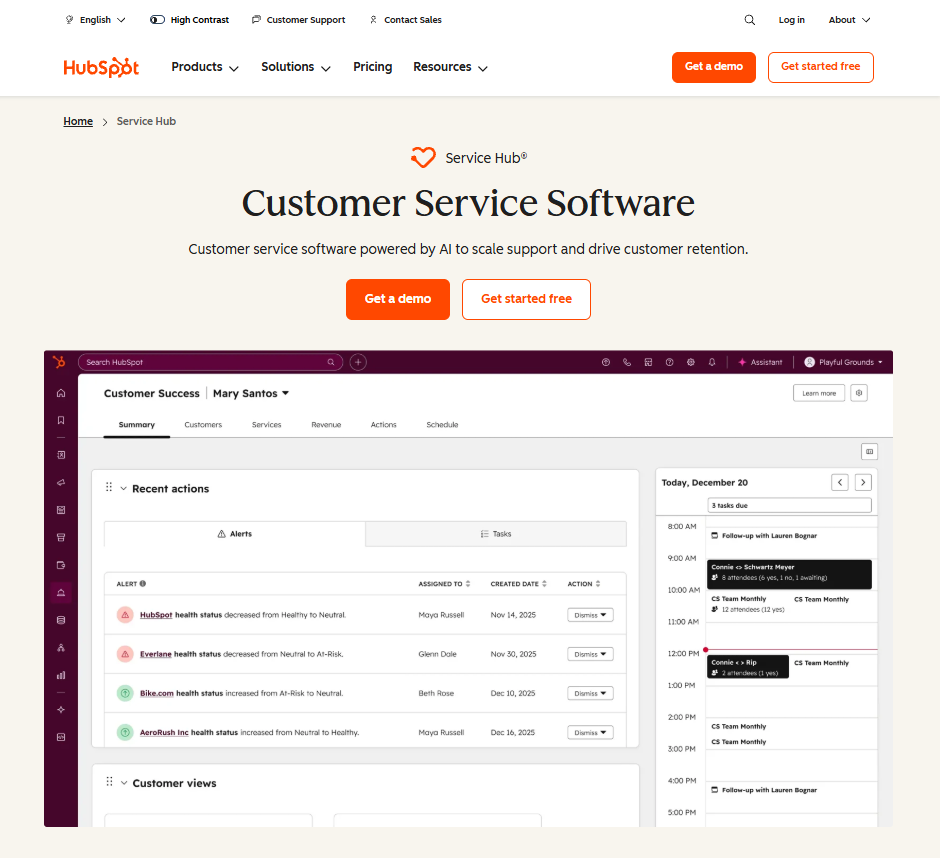Open the English language dropdown
The width and height of the screenshot is (940, 858).
click(x=96, y=20)
